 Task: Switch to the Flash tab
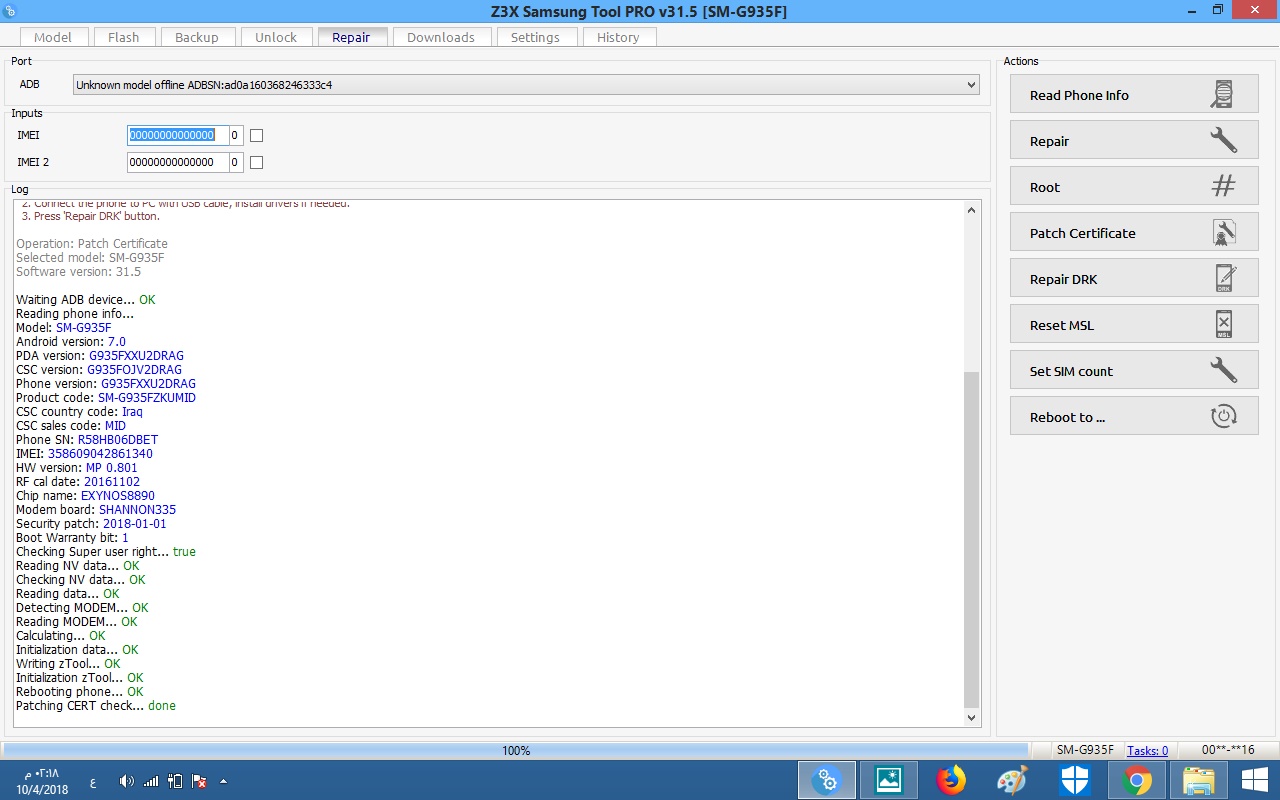124,37
